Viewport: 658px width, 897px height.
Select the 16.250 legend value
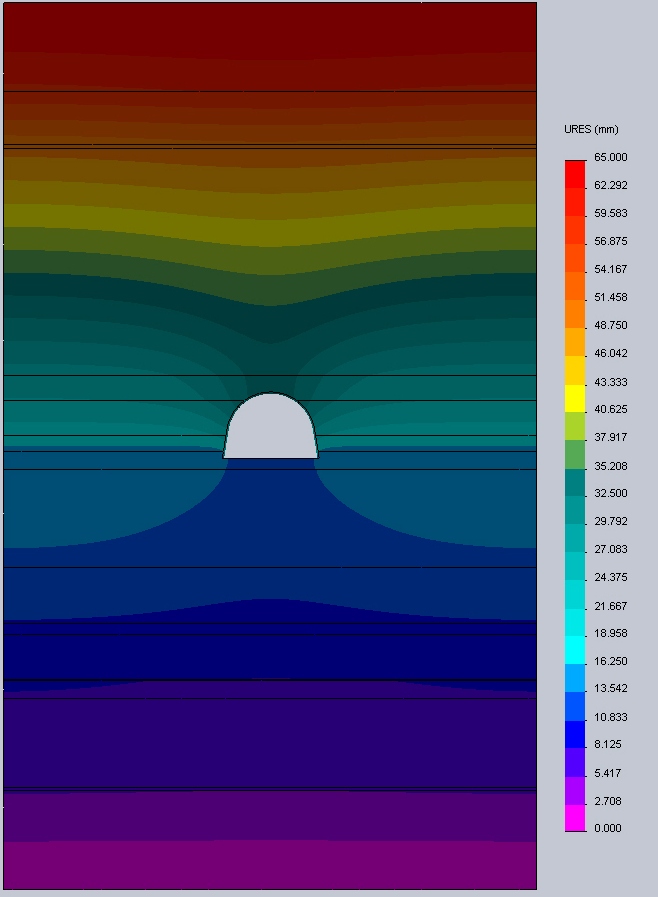[611, 662]
